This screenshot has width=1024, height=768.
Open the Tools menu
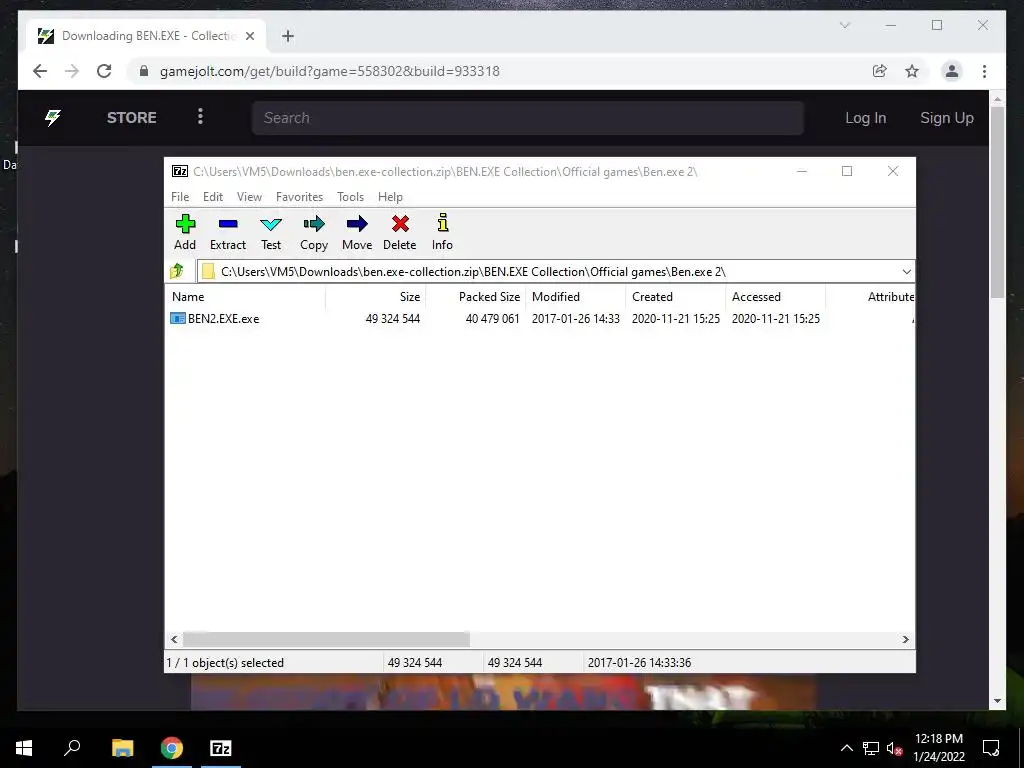click(x=351, y=197)
